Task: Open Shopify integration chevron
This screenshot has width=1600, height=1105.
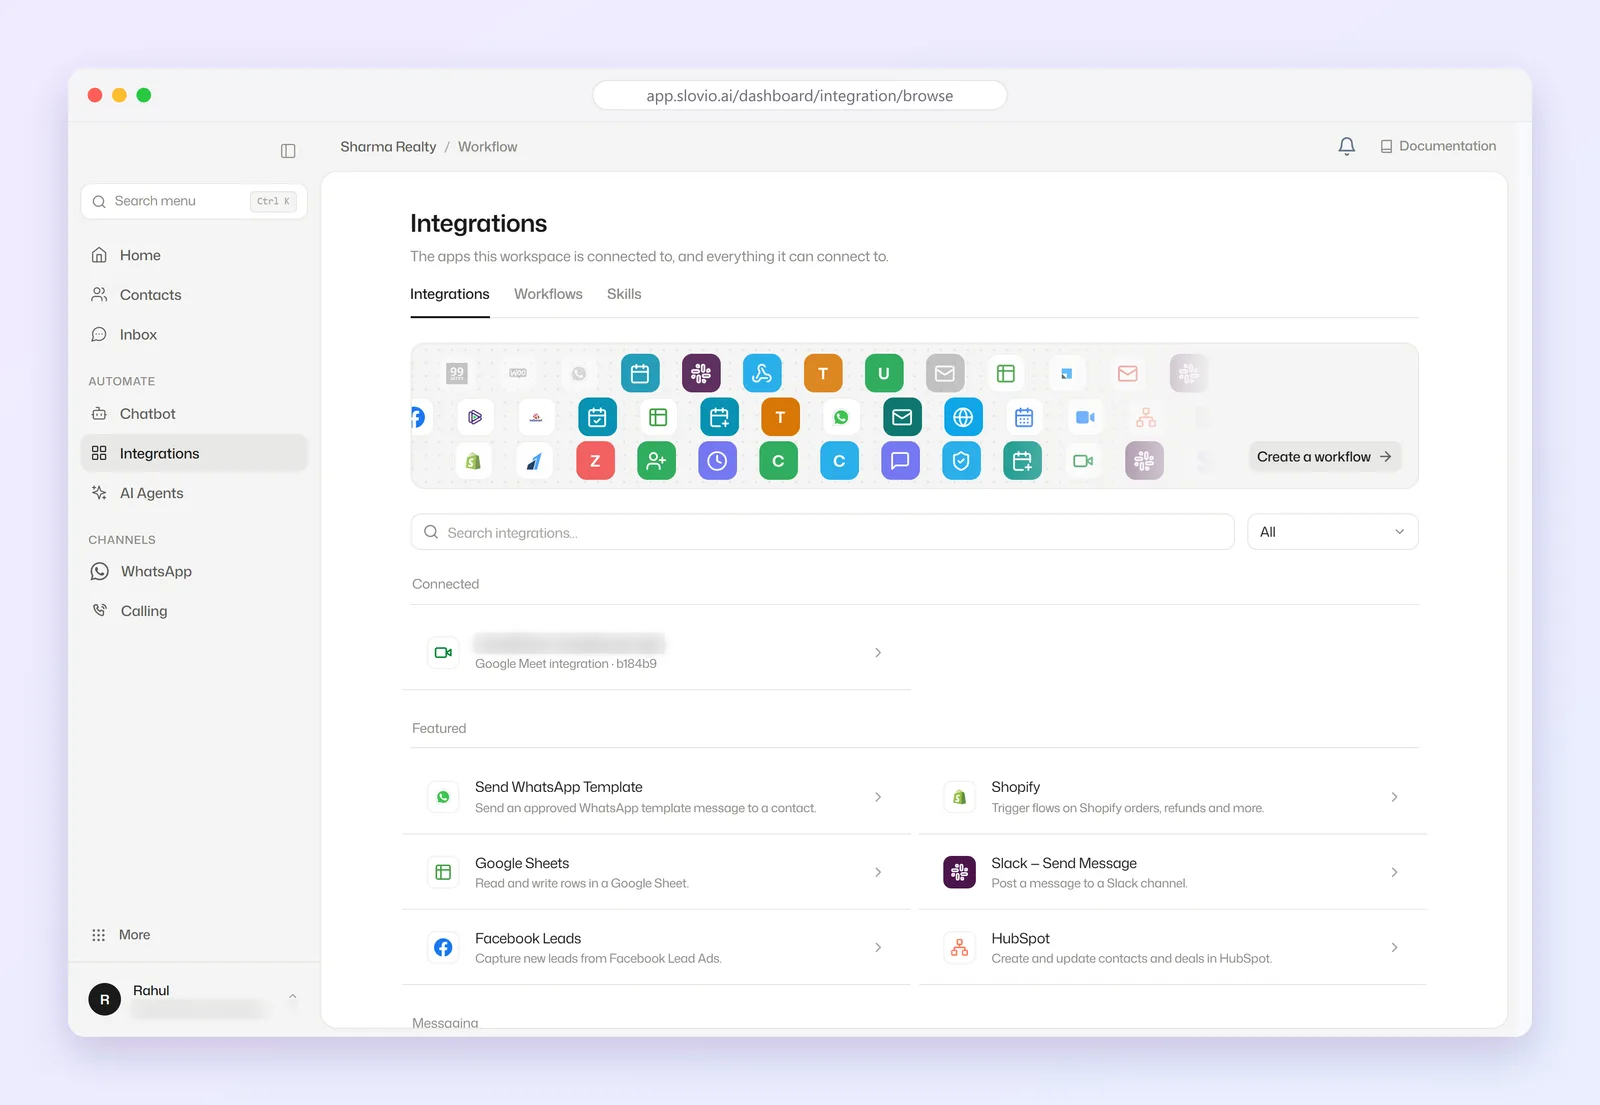Action: (1394, 797)
